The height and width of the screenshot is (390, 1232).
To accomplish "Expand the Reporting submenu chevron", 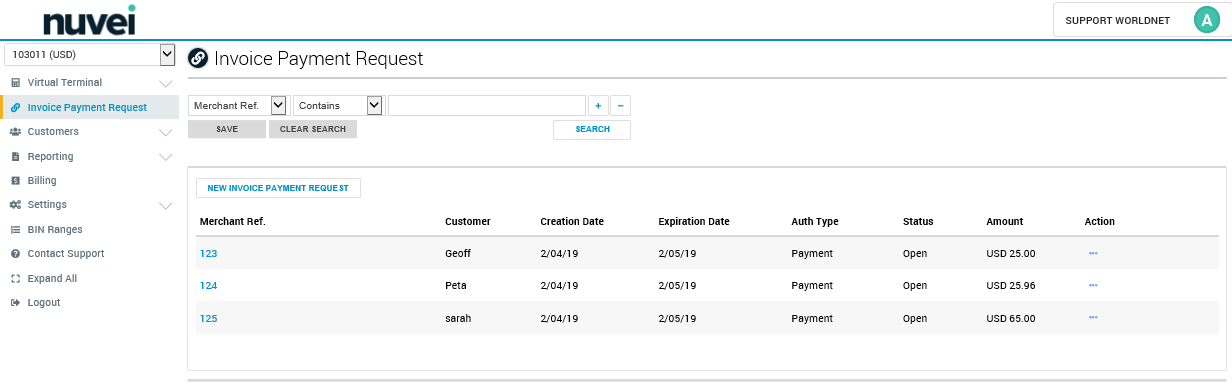I will (x=166, y=157).
